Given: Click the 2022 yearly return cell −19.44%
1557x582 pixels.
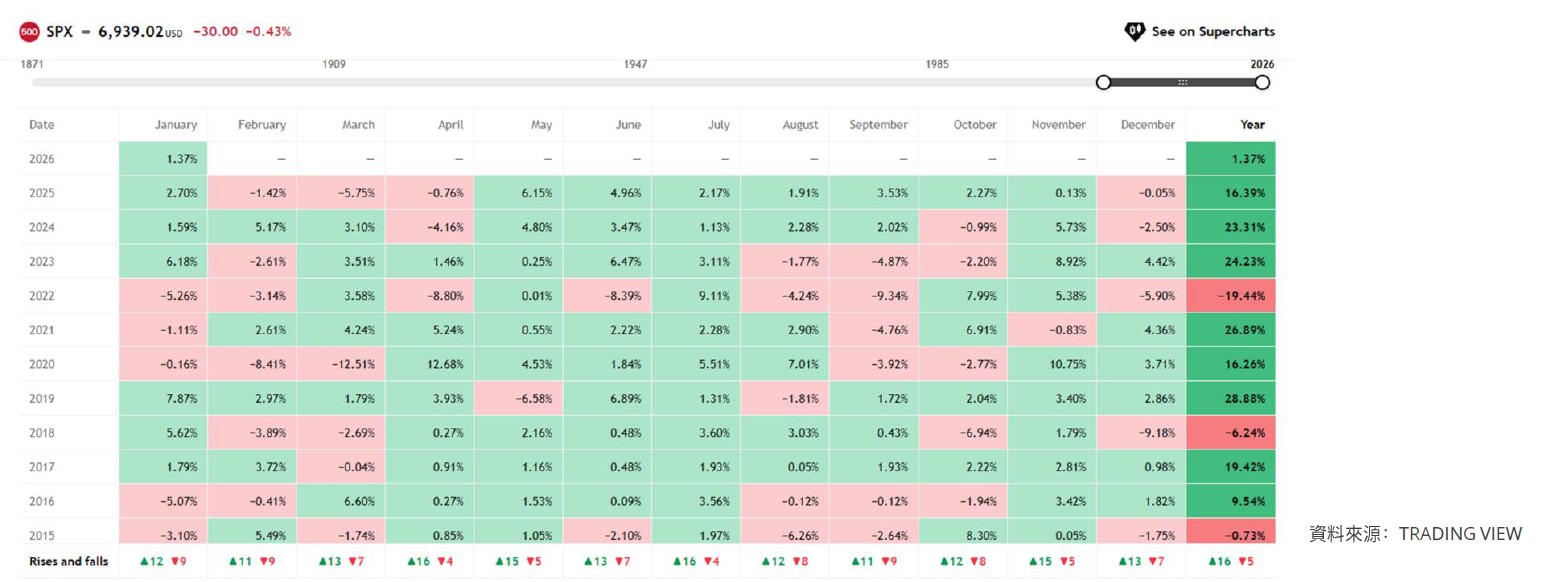Looking at the screenshot, I should (1231, 296).
